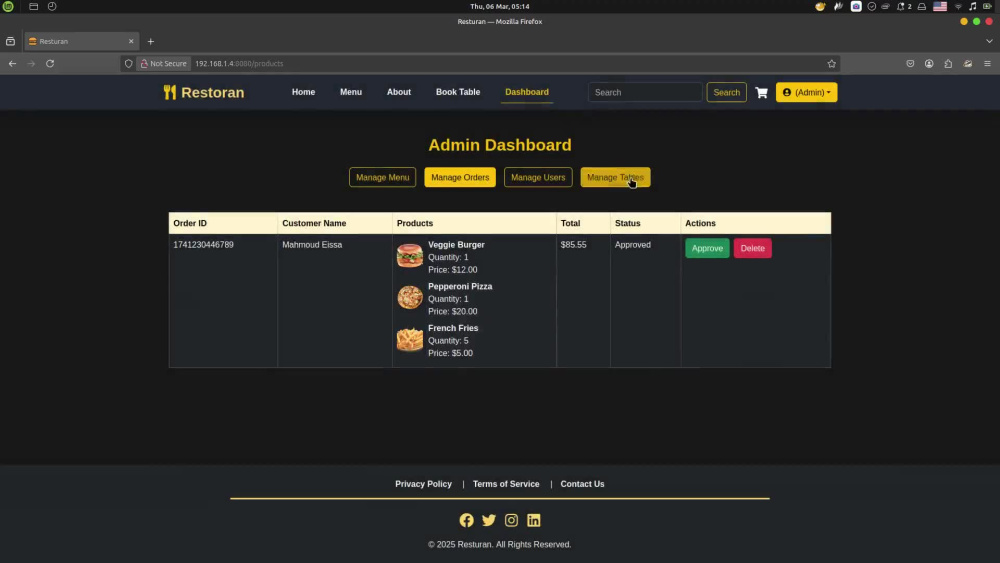Open the Privacy Policy link
The width and height of the screenshot is (1000, 563).
tap(423, 484)
